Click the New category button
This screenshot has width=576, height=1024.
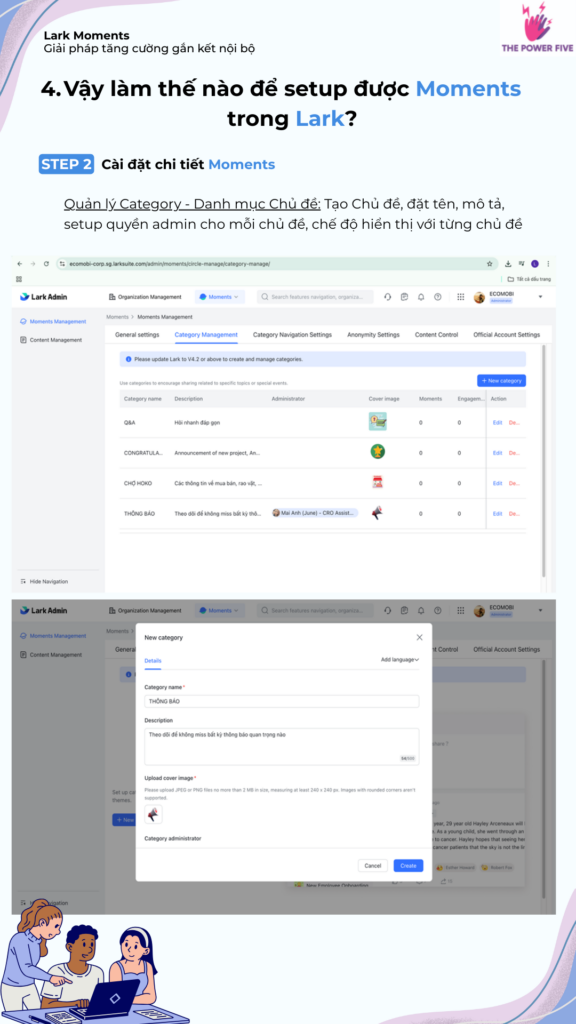501,381
